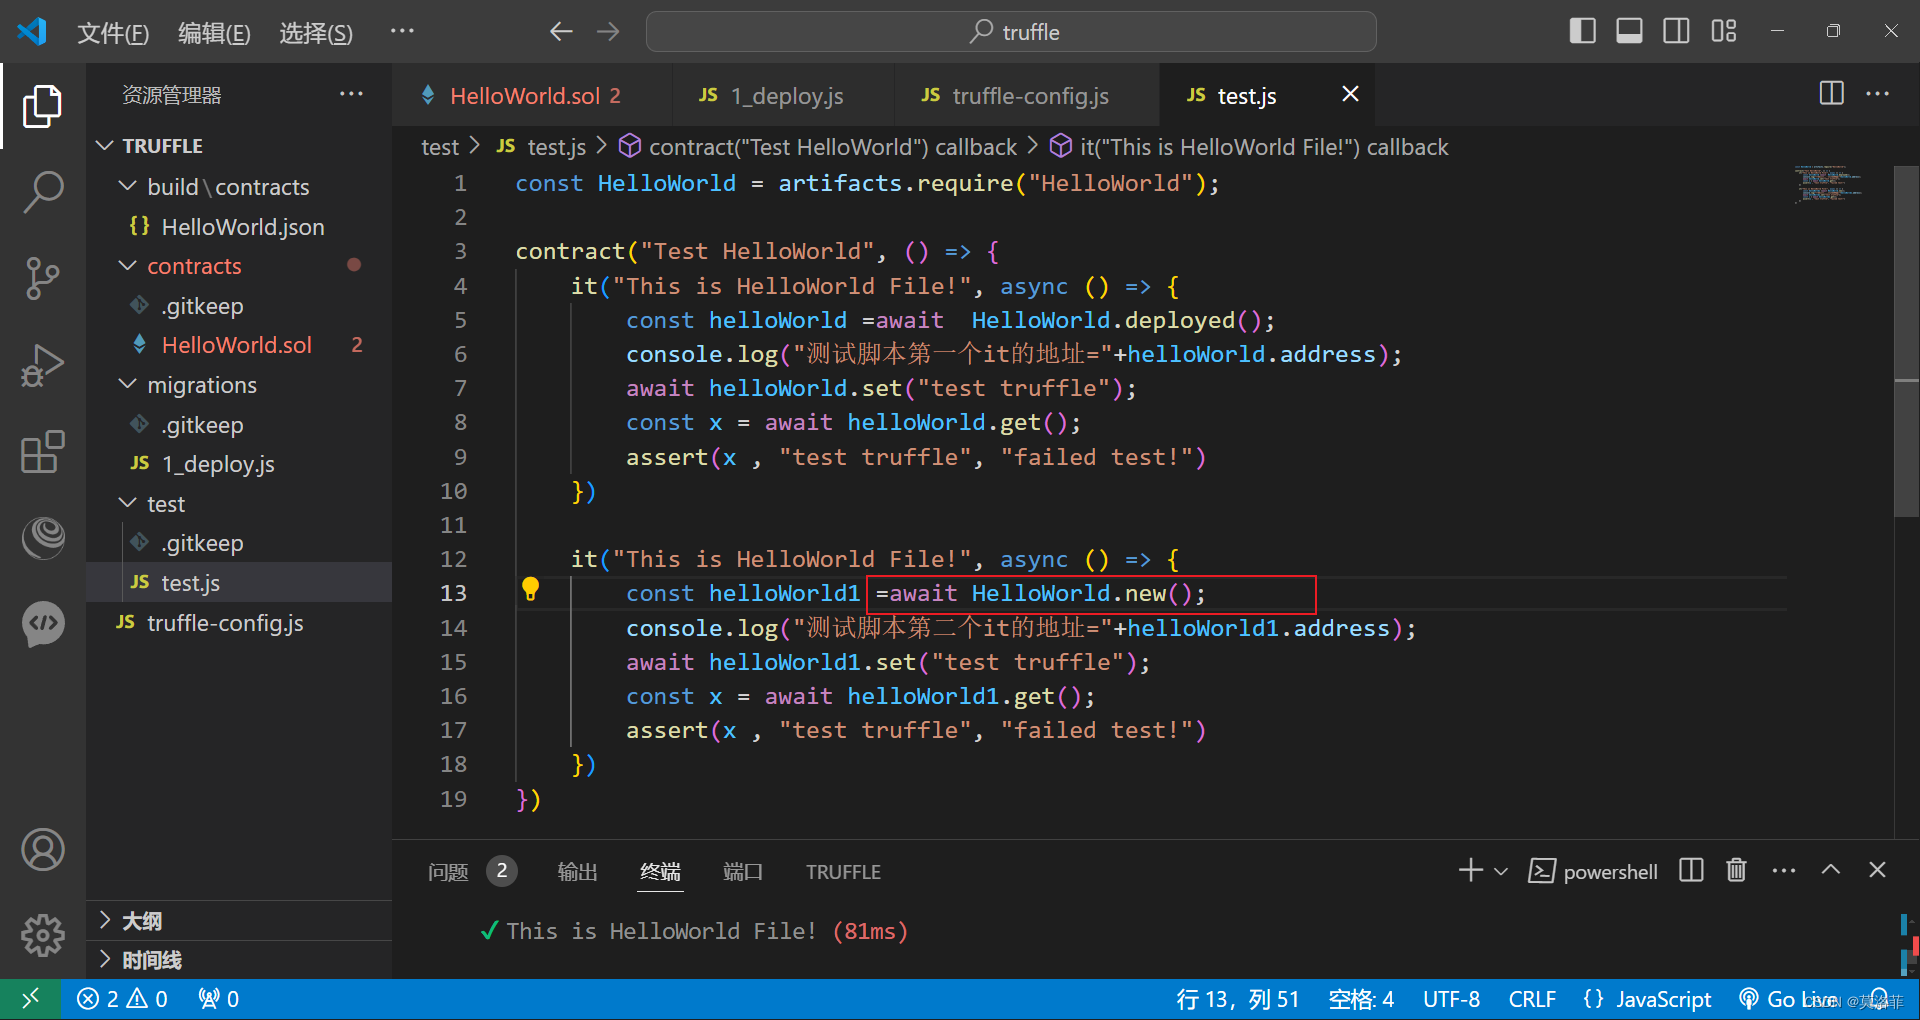Change the UTF-8 file encoding
This screenshot has width=1920, height=1020.
tap(1451, 999)
